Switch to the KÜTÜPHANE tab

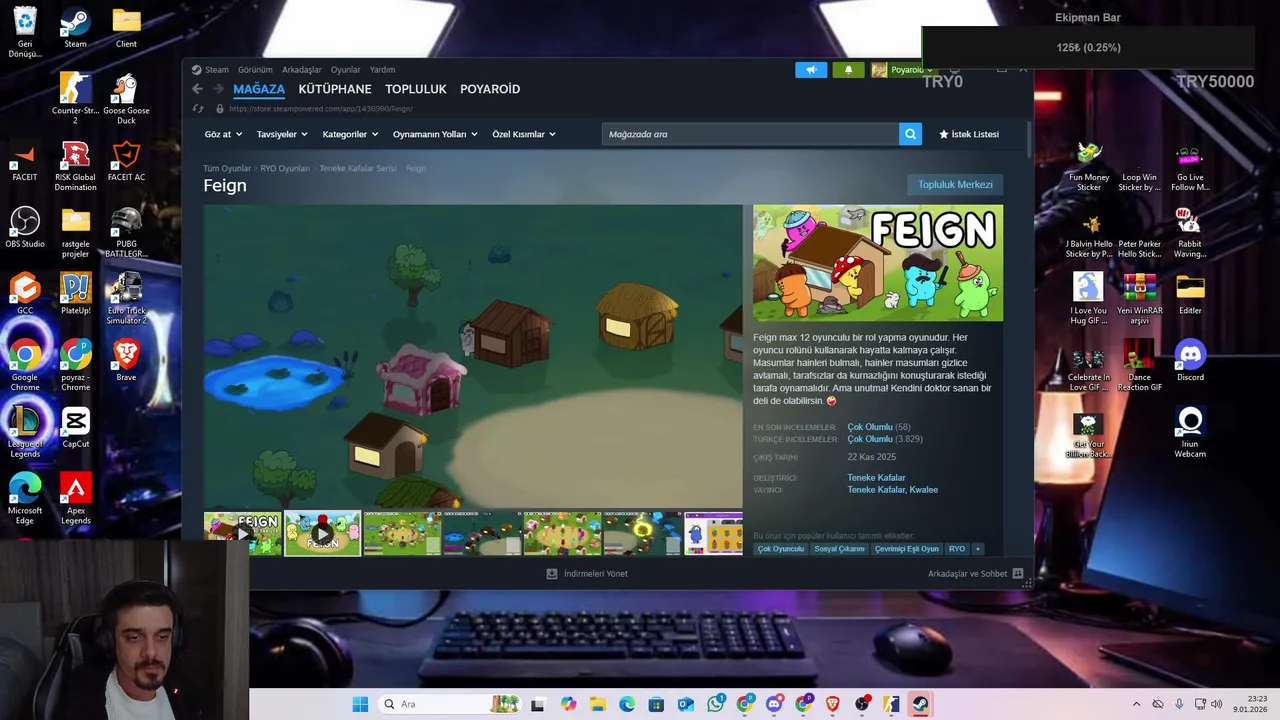coord(335,89)
